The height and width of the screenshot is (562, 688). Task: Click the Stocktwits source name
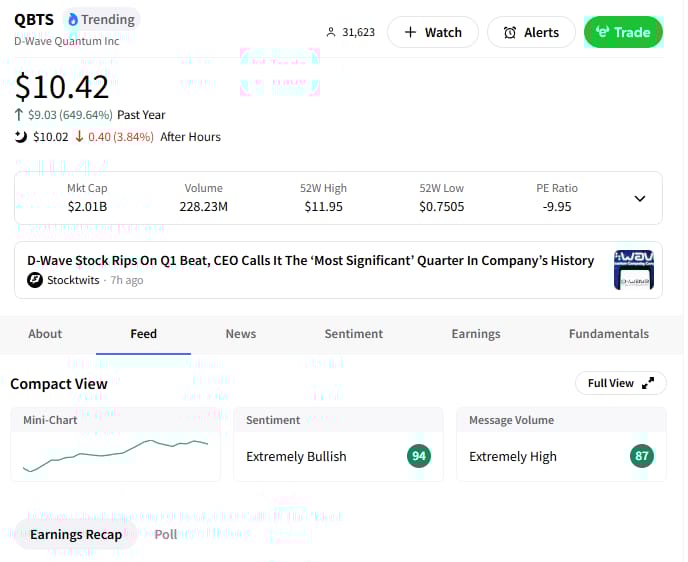click(x=73, y=280)
